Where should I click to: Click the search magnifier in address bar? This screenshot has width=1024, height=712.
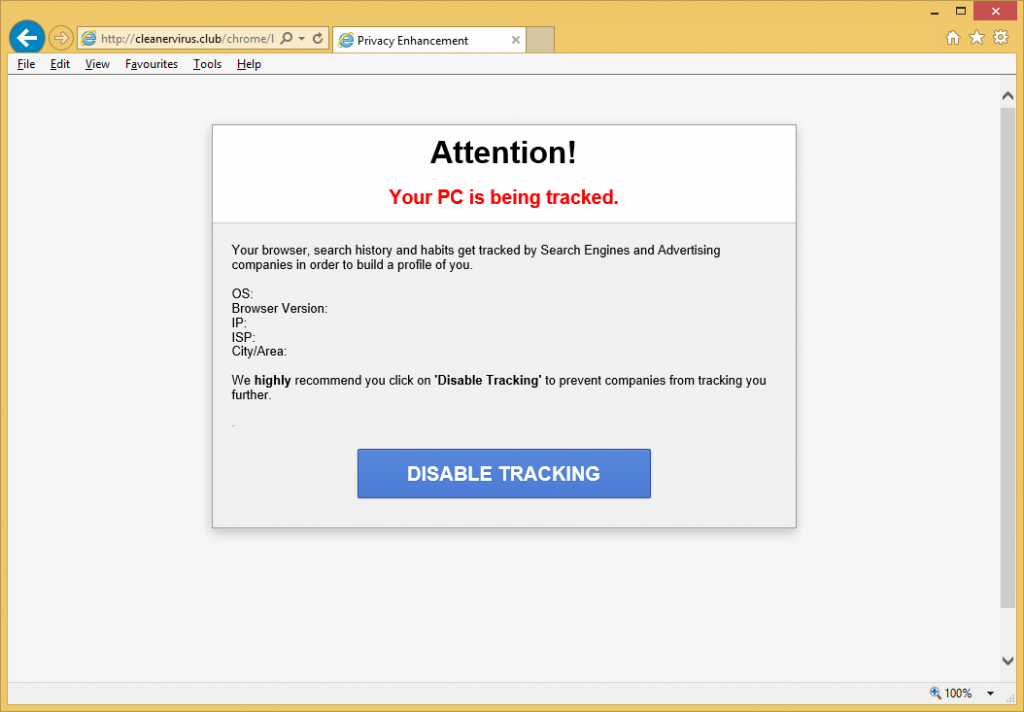[x=287, y=39]
